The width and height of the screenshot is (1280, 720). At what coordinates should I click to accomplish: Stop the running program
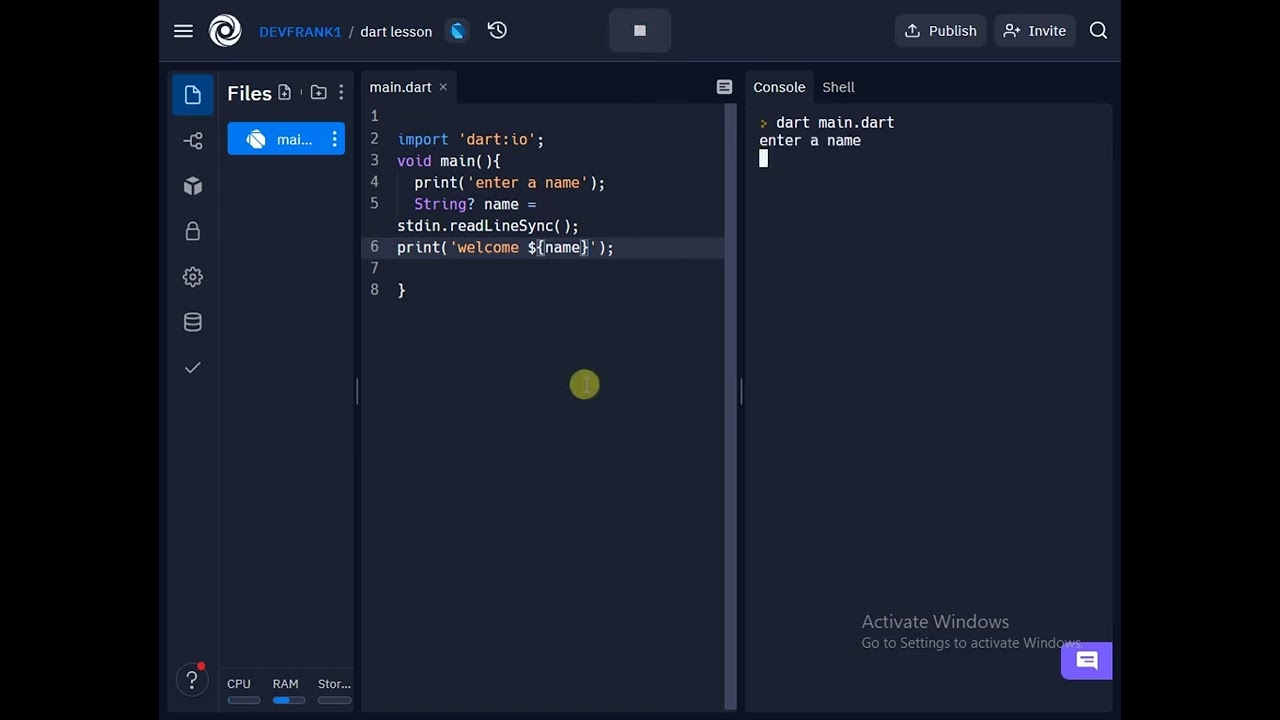(640, 31)
